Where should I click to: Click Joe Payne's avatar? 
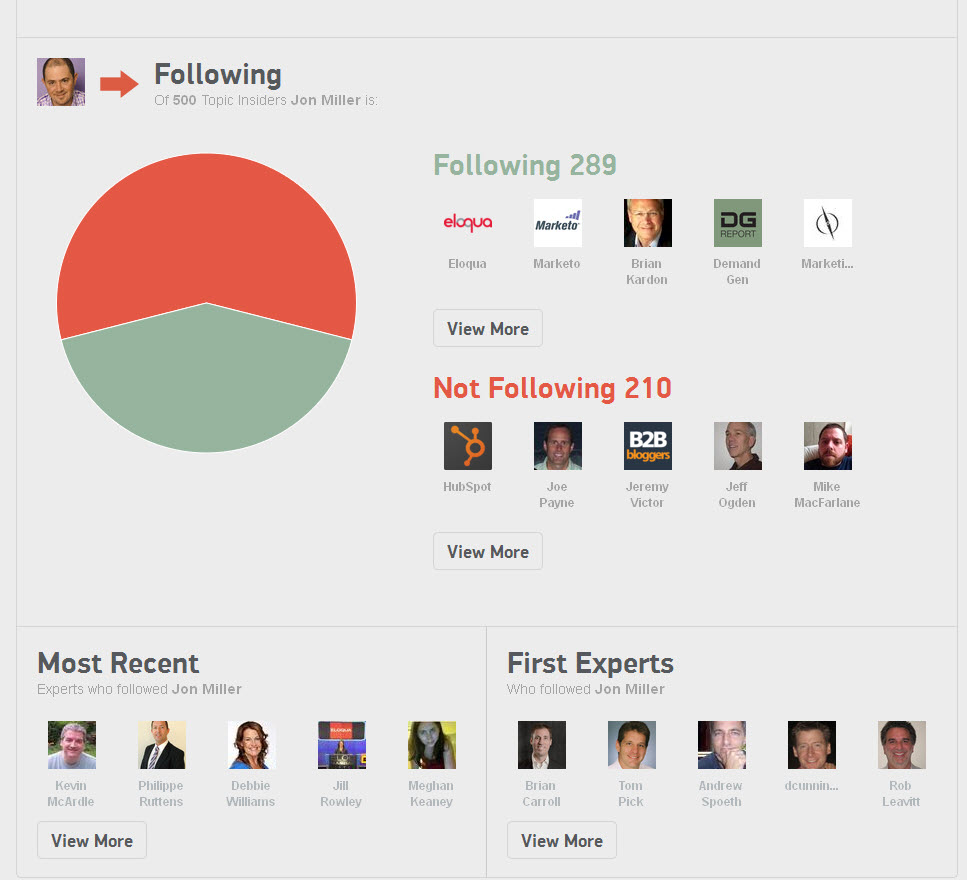tap(557, 446)
